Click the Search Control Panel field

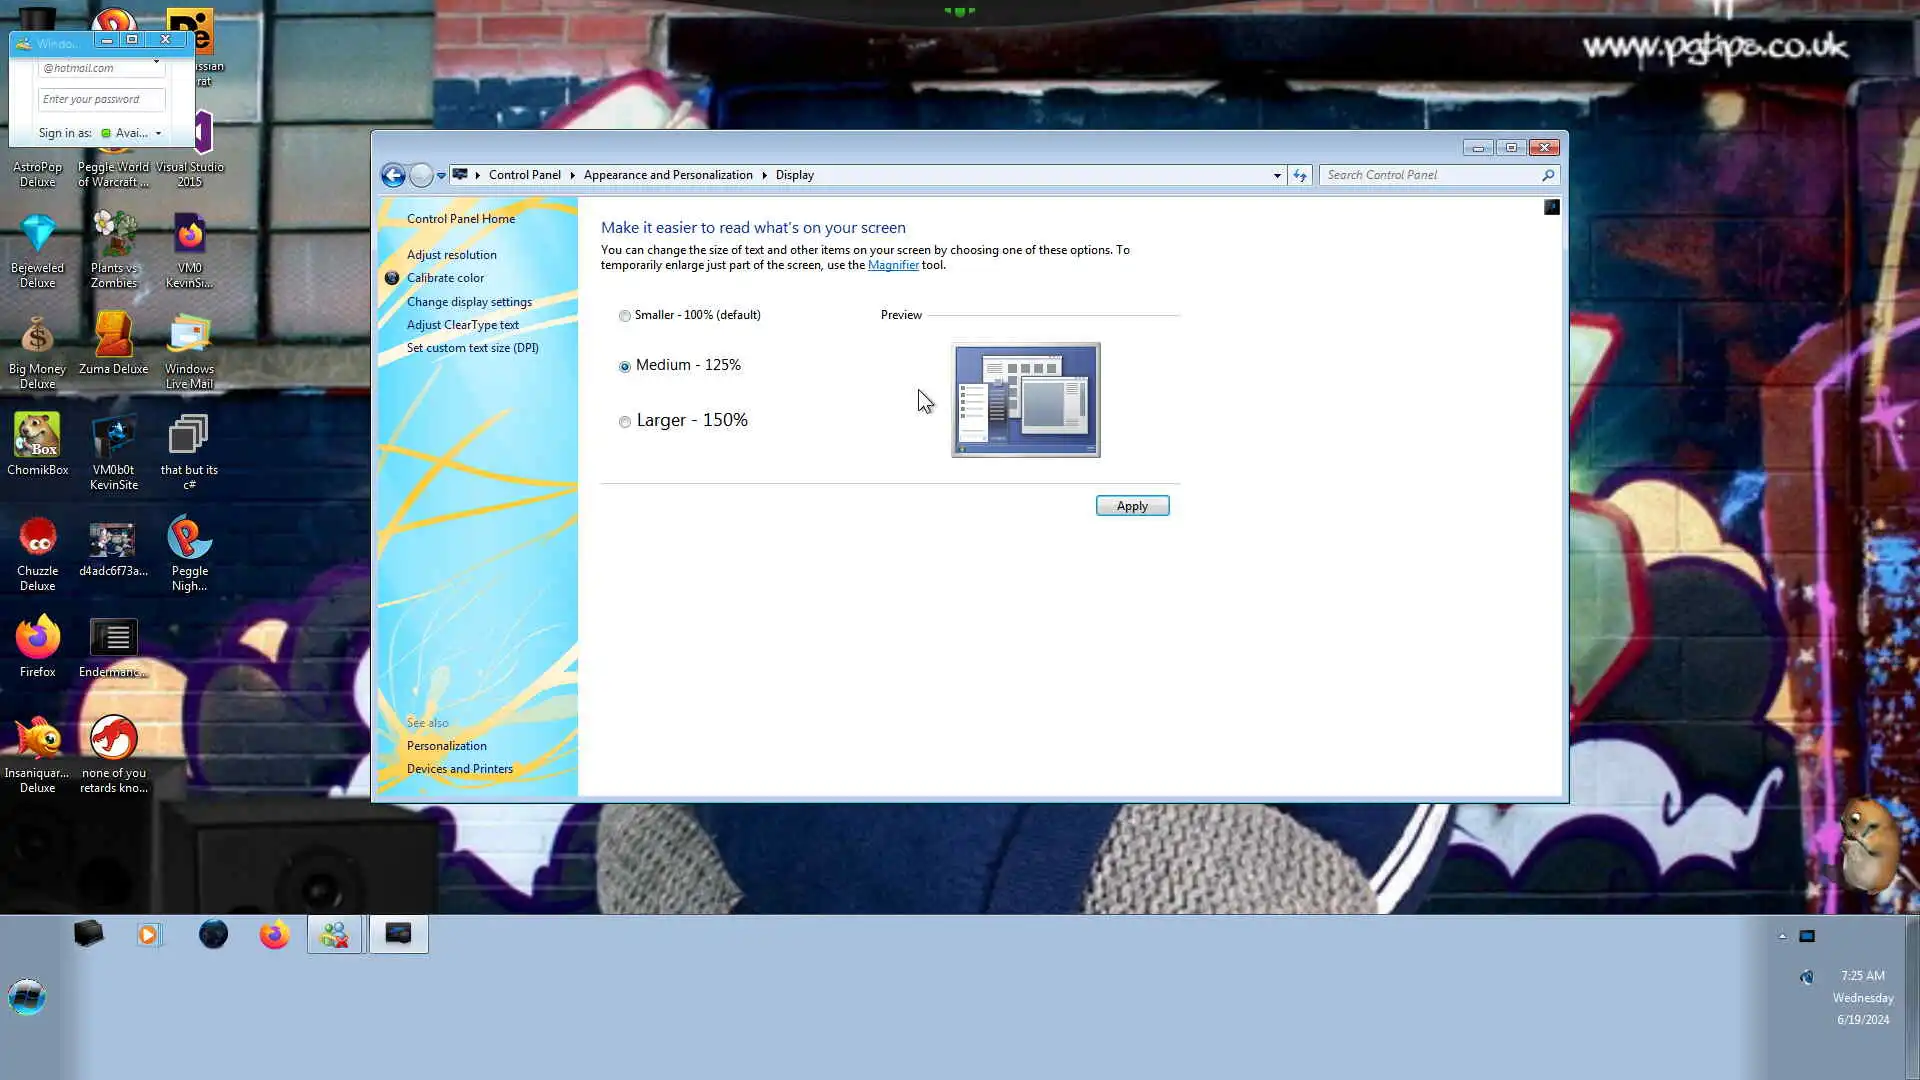tap(1430, 175)
